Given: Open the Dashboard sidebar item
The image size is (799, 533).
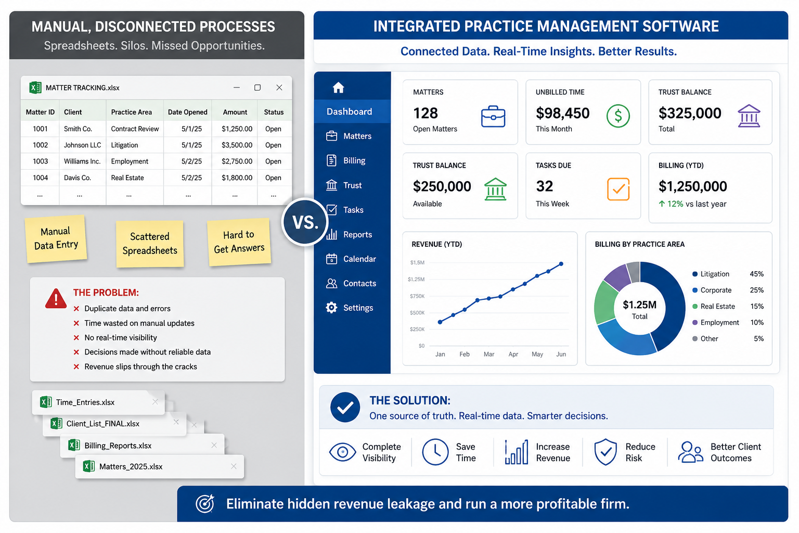Looking at the screenshot, I should [352, 112].
